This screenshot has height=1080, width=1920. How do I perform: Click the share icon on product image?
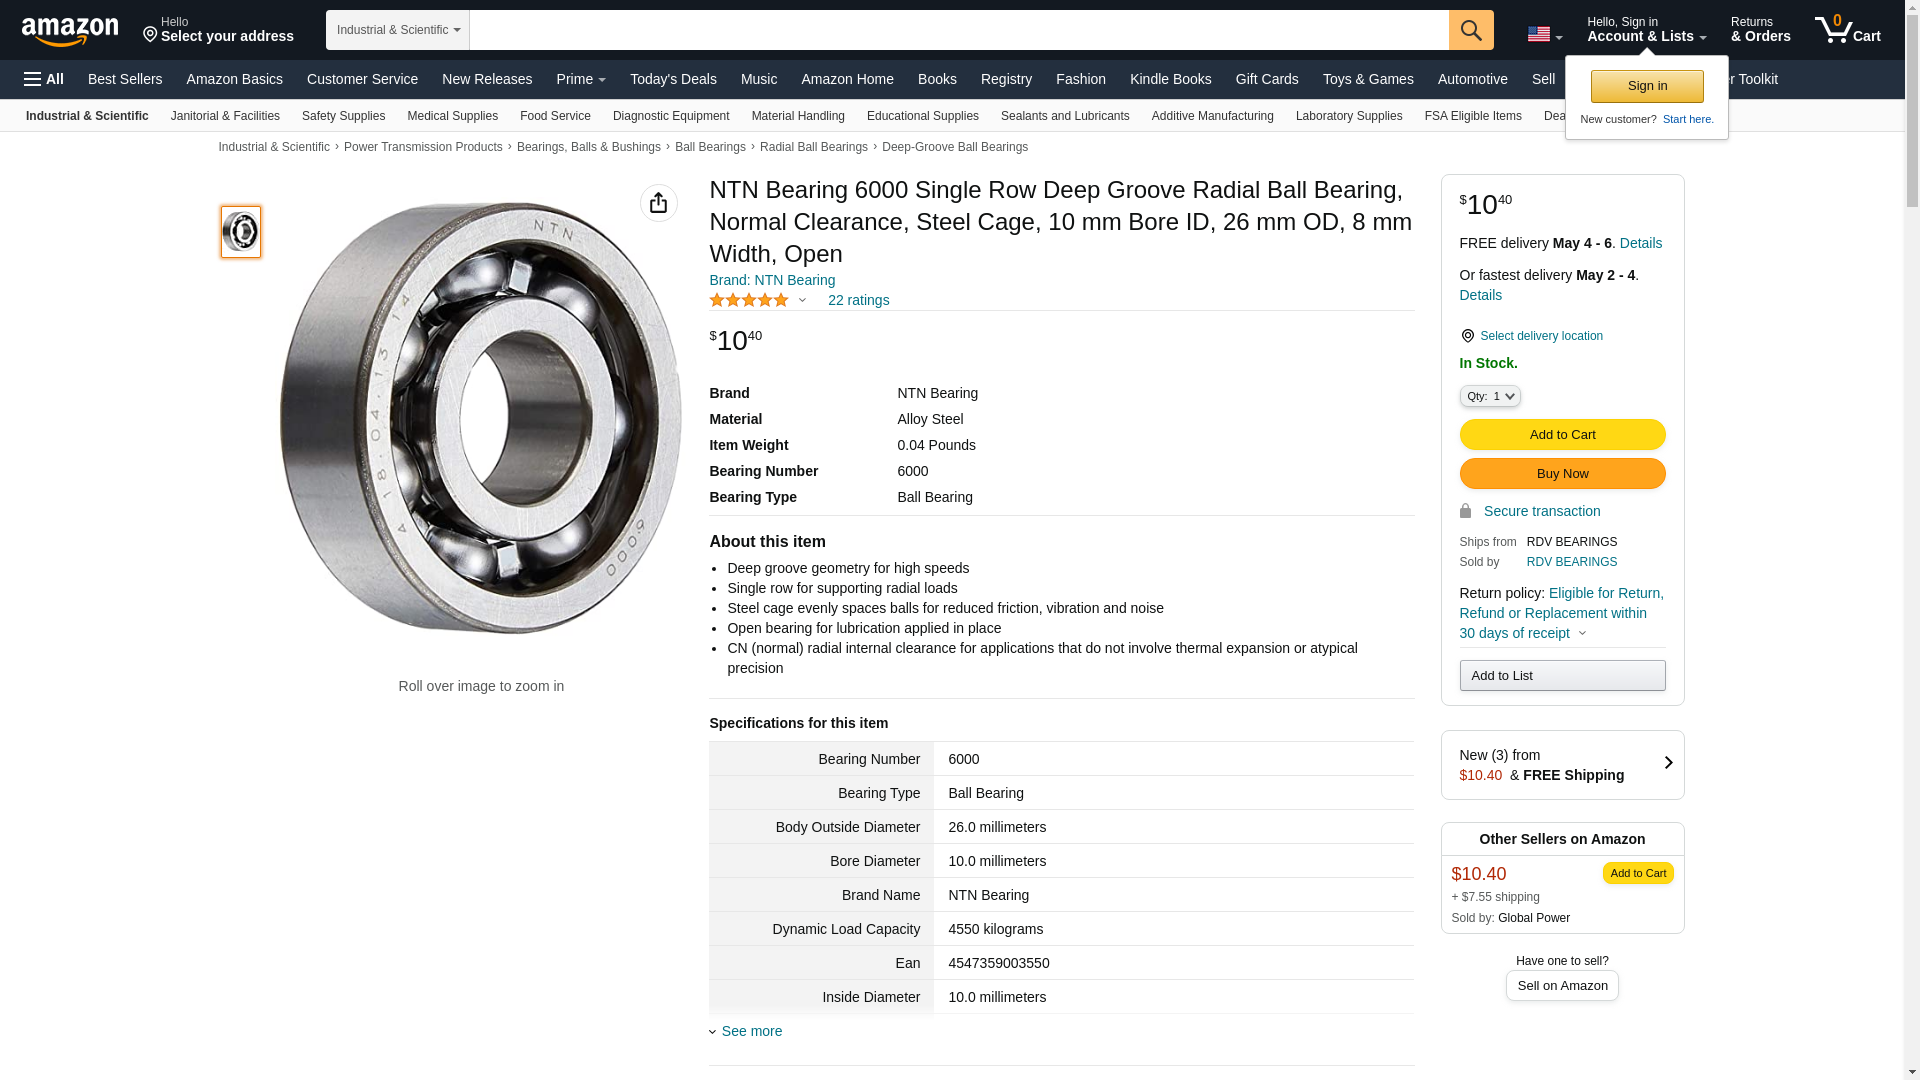[658, 203]
